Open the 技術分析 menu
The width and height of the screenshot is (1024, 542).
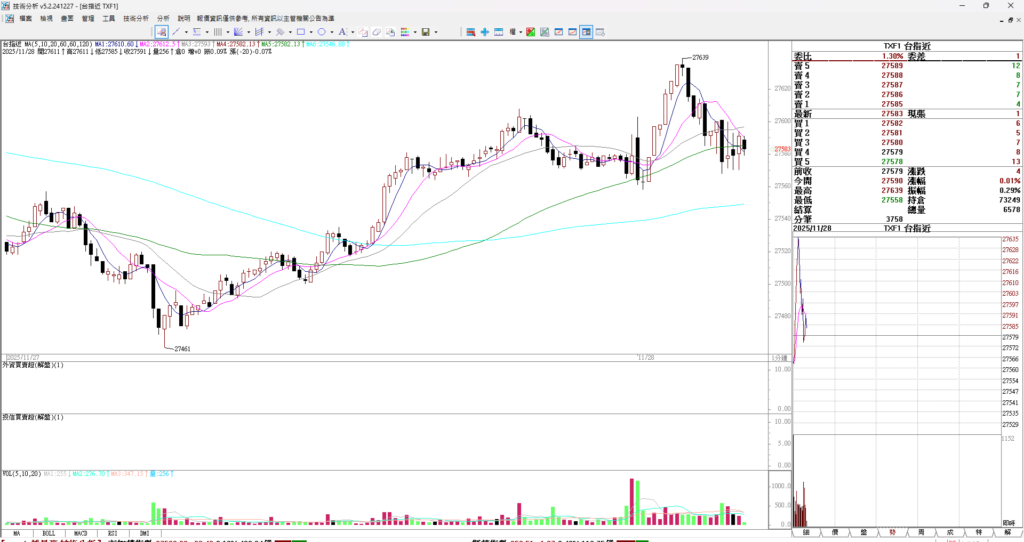[x=136, y=18]
